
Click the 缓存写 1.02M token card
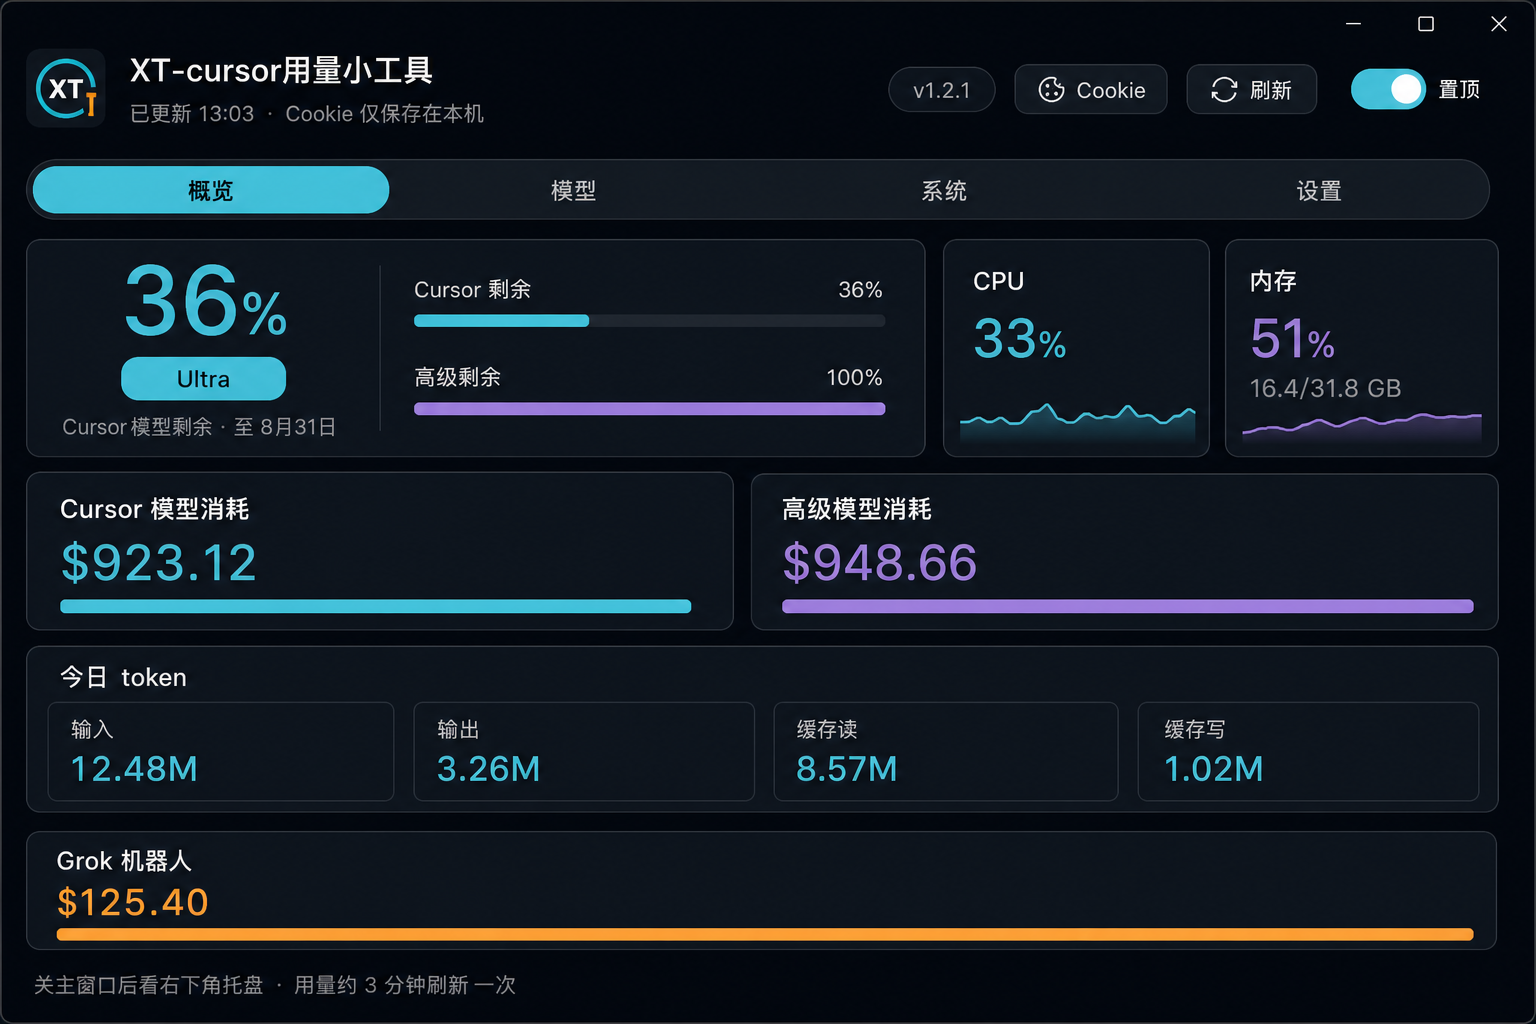tap(1308, 751)
